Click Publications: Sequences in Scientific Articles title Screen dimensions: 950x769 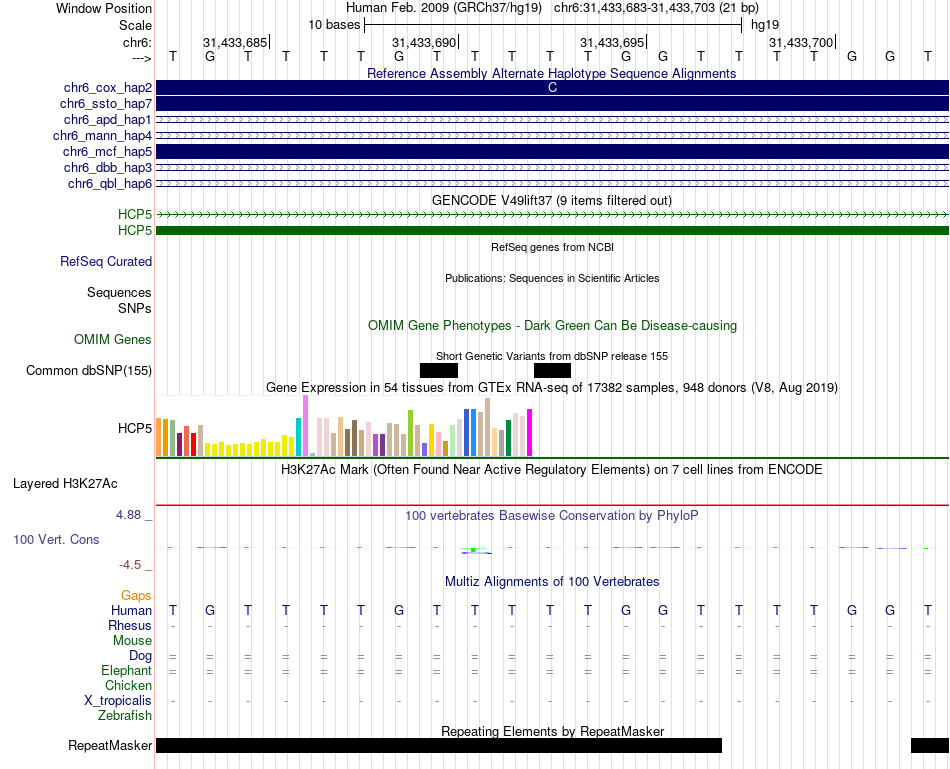click(x=552, y=278)
